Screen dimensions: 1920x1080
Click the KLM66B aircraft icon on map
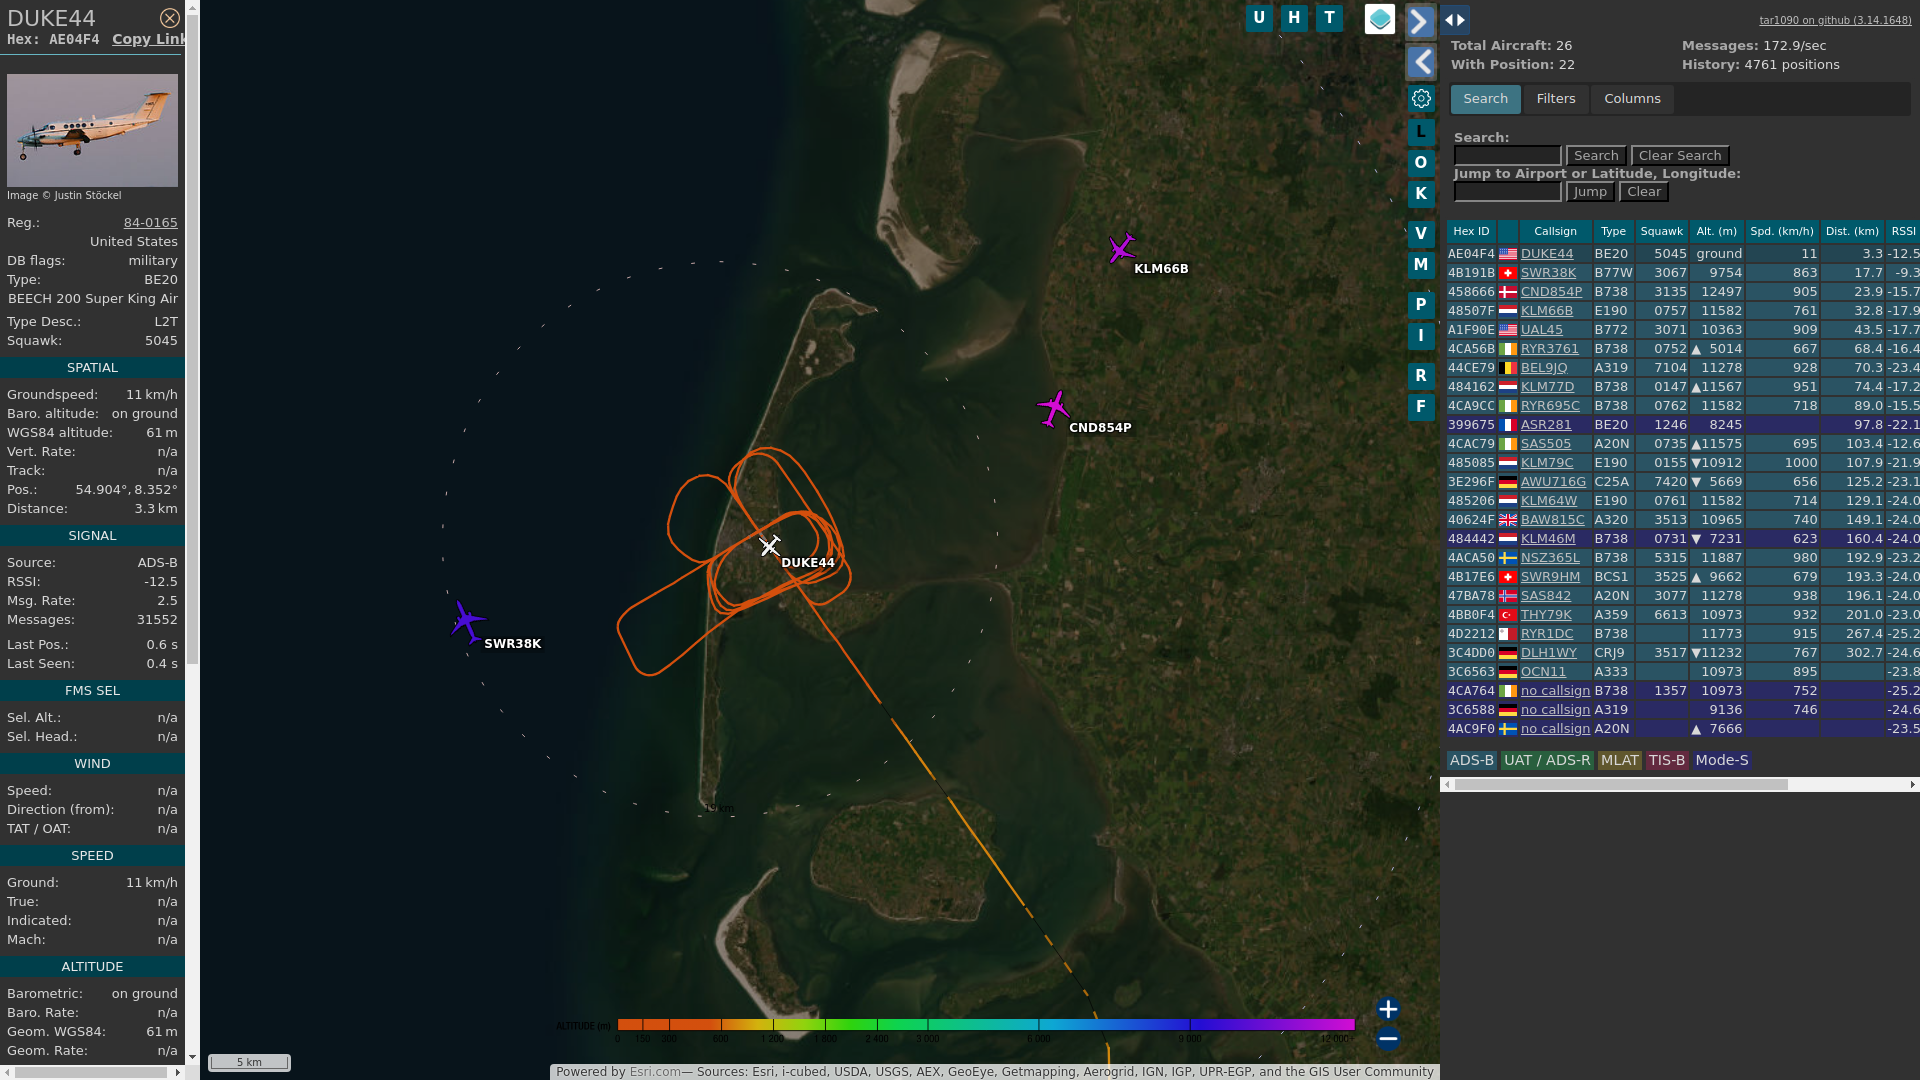coord(1121,248)
